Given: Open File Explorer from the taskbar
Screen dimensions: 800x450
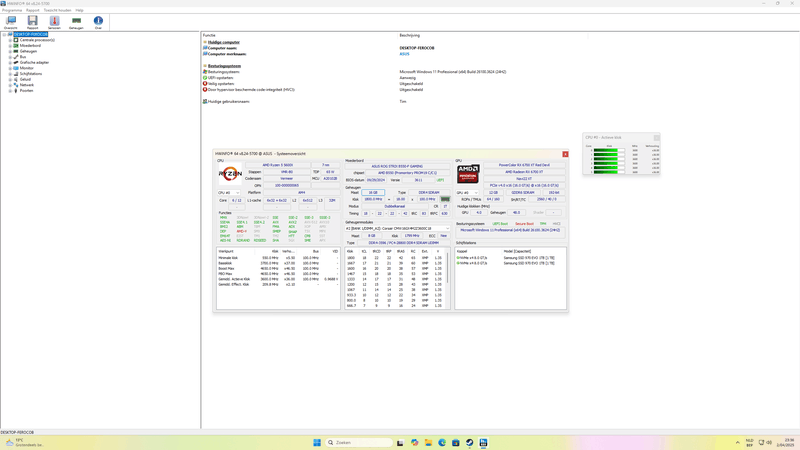Looking at the screenshot, I should (x=428, y=442).
